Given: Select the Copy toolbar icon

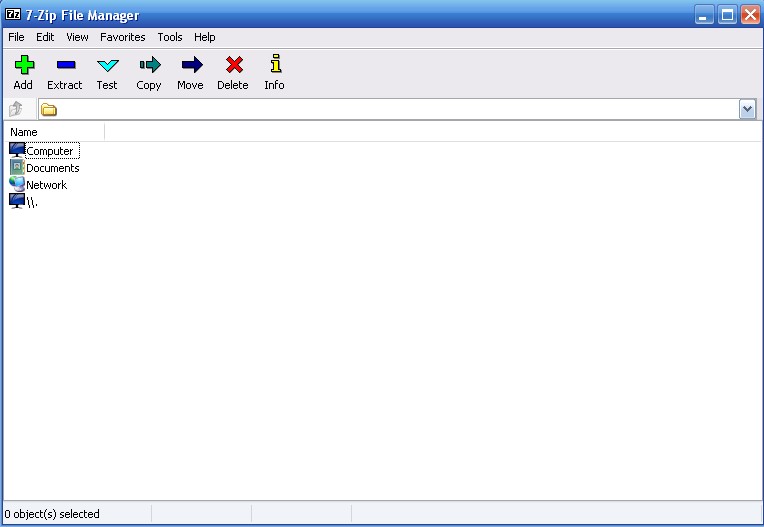Looking at the screenshot, I should (x=149, y=66).
